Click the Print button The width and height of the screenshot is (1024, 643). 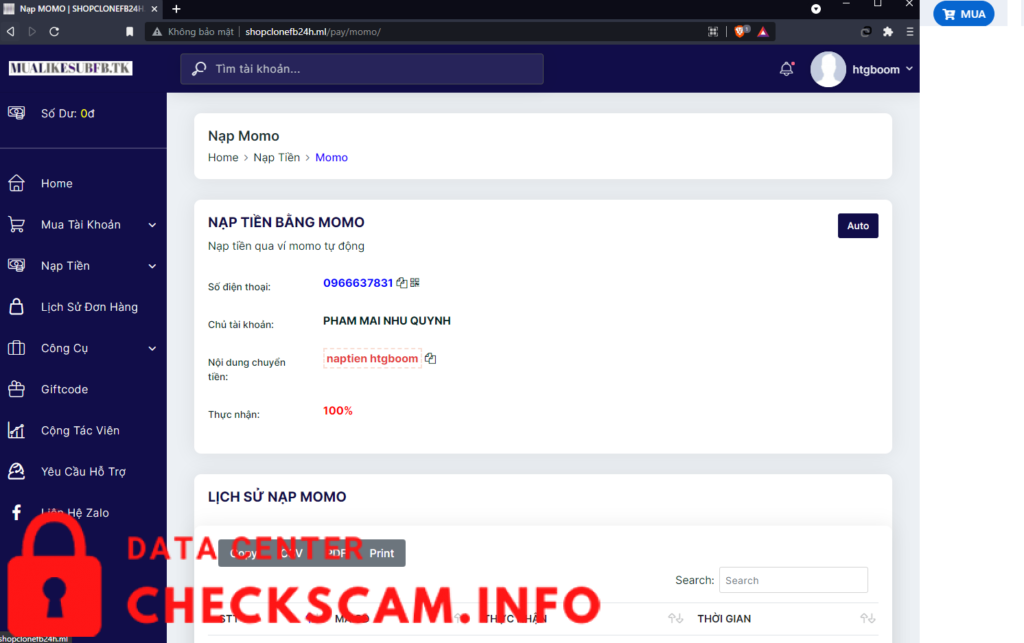tap(381, 553)
